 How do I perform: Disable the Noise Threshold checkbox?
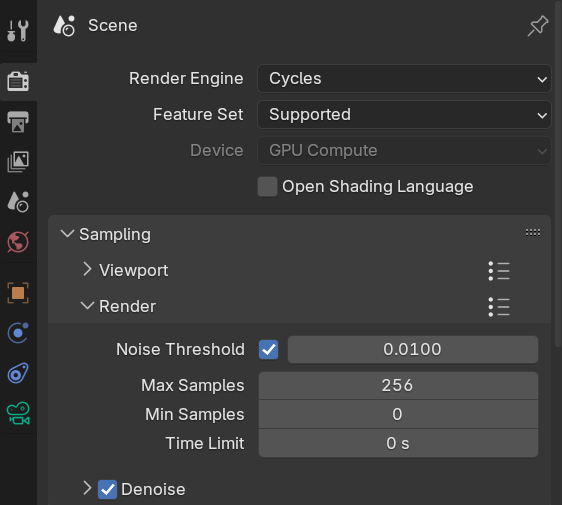268,349
